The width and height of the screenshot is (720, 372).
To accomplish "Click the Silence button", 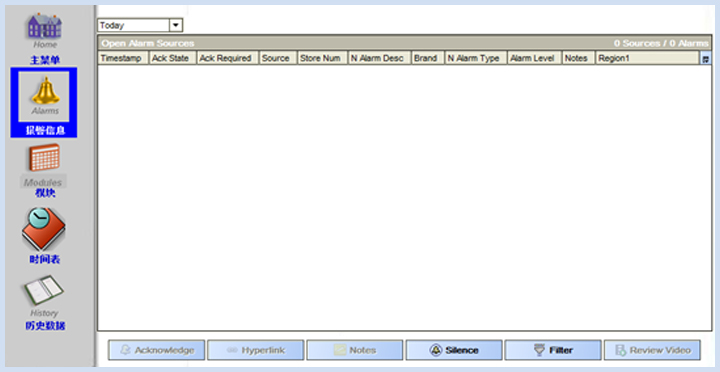I will (454, 350).
